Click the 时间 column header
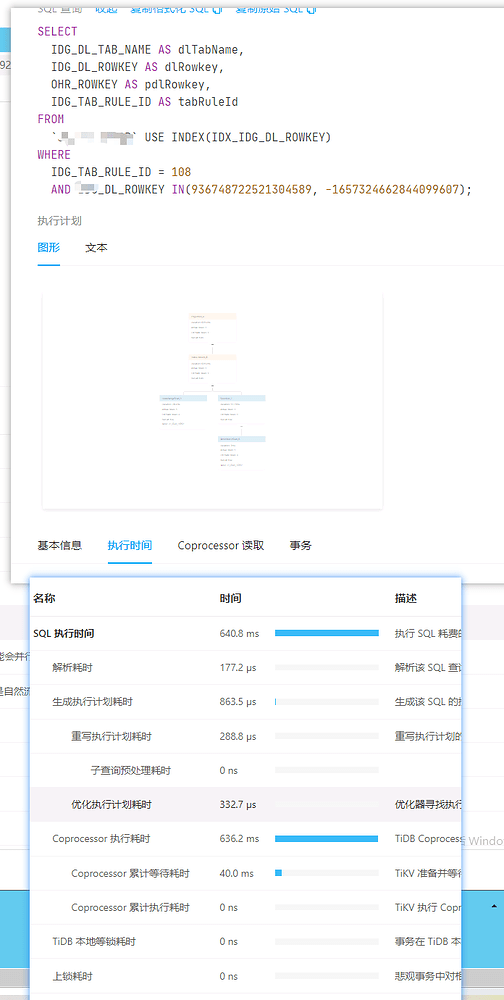The width and height of the screenshot is (504, 1000). pos(230,599)
